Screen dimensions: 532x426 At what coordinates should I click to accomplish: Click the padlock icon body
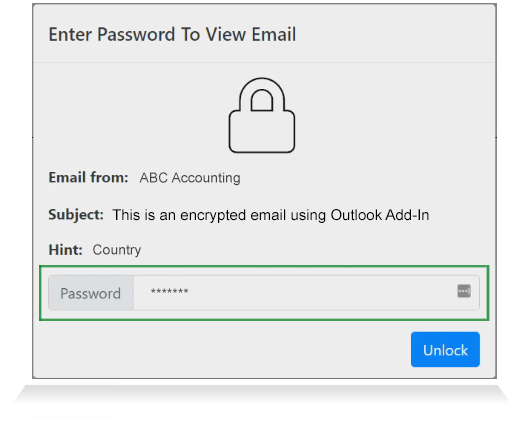[262, 131]
